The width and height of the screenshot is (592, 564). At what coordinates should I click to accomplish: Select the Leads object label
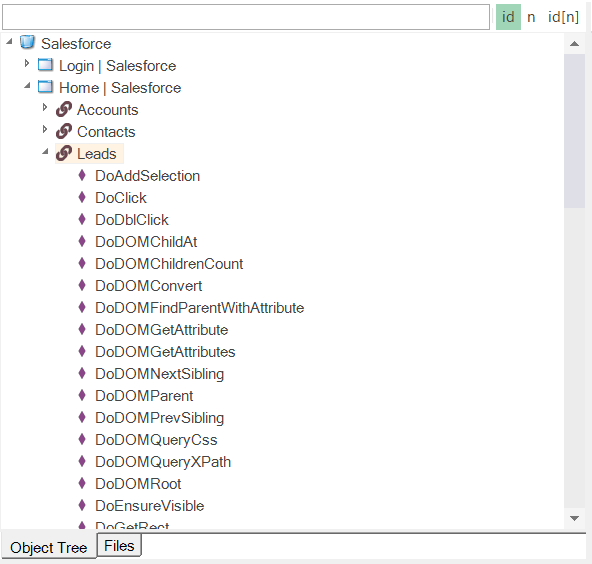97,154
